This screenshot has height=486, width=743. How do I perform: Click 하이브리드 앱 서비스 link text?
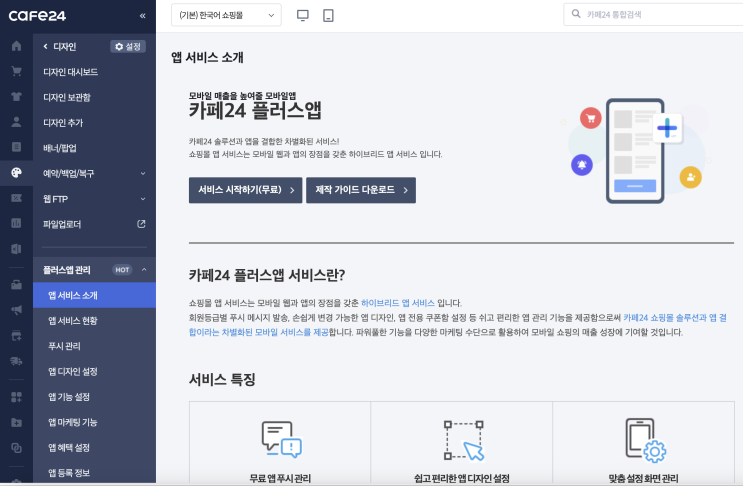(x=398, y=303)
